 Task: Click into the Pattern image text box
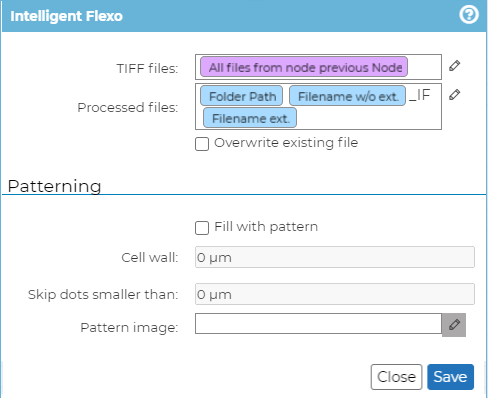tap(318, 323)
